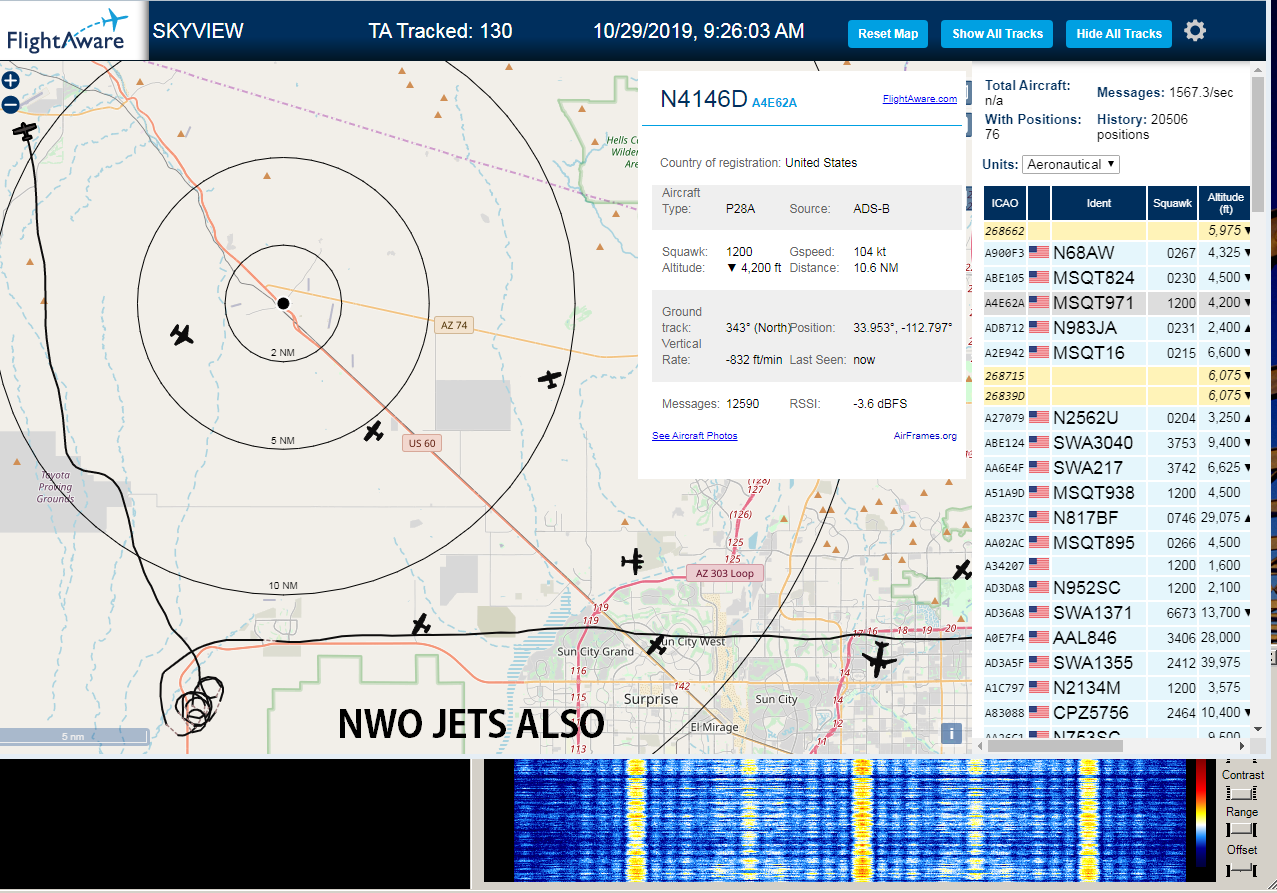1277x893 pixels.
Task: Zoom in the map with plus icon
Action: click(10, 82)
